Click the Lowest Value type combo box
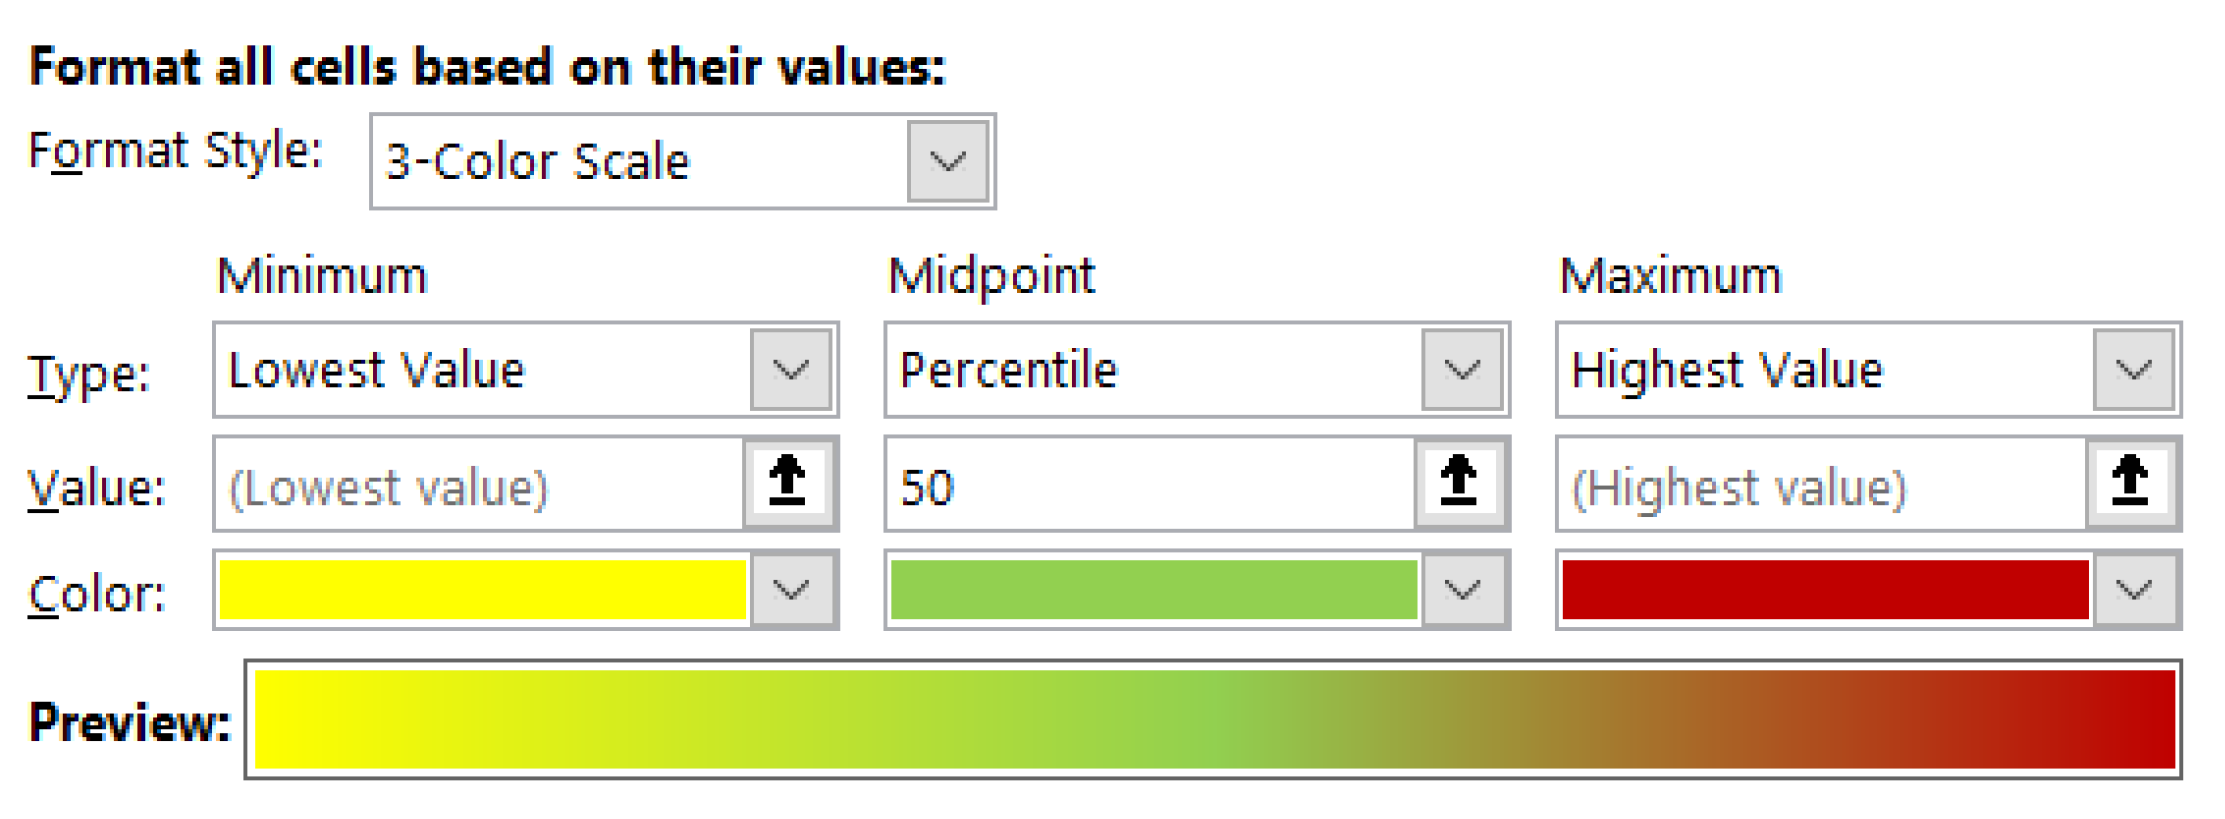Screen dimensions: 2225x819 [x=482, y=371]
